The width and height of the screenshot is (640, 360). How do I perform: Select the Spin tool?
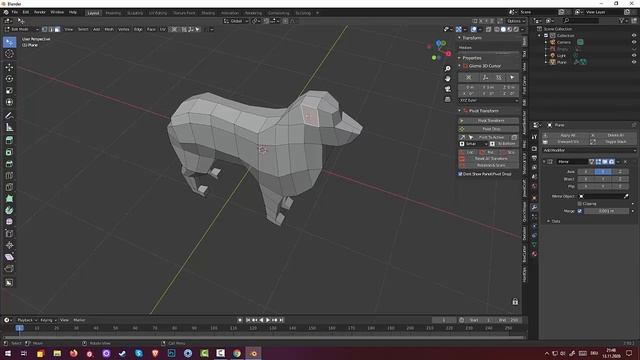(9, 210)
